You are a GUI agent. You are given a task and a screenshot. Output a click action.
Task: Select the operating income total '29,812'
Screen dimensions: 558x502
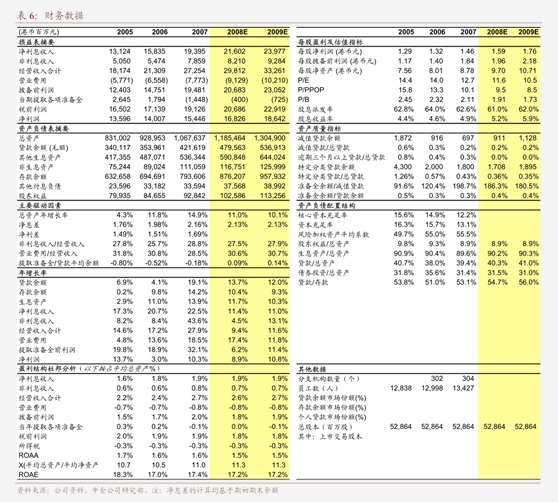pyautogui.click(x=235, y=71)
